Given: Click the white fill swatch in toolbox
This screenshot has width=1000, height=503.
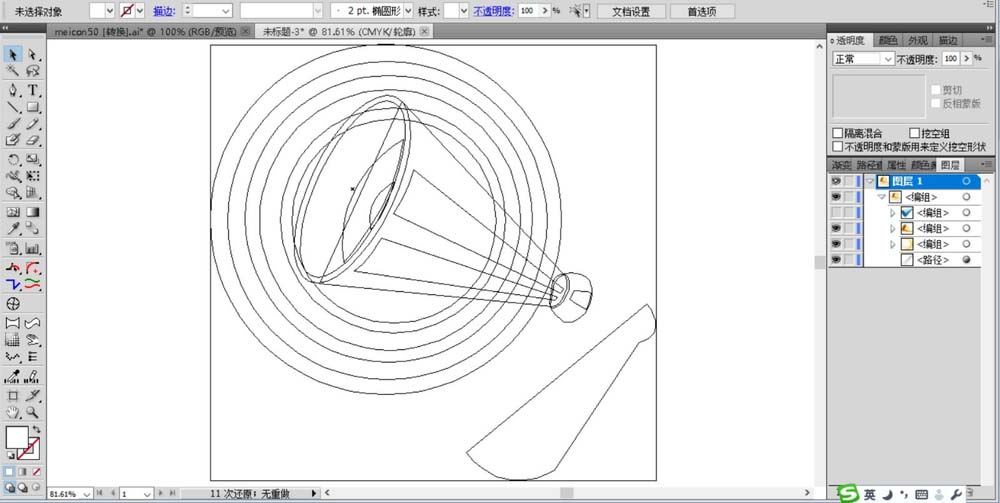Looking at the screenshot, I should point(17,438).
